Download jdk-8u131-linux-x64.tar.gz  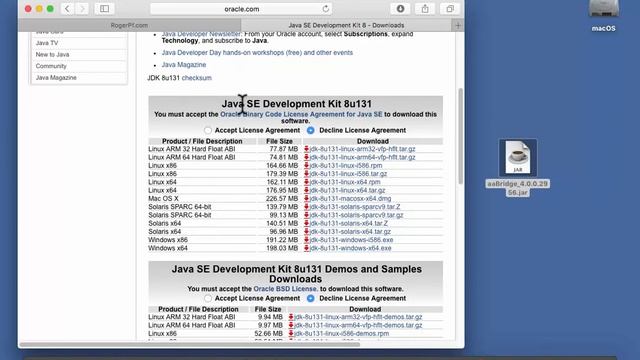coord(347,191)
